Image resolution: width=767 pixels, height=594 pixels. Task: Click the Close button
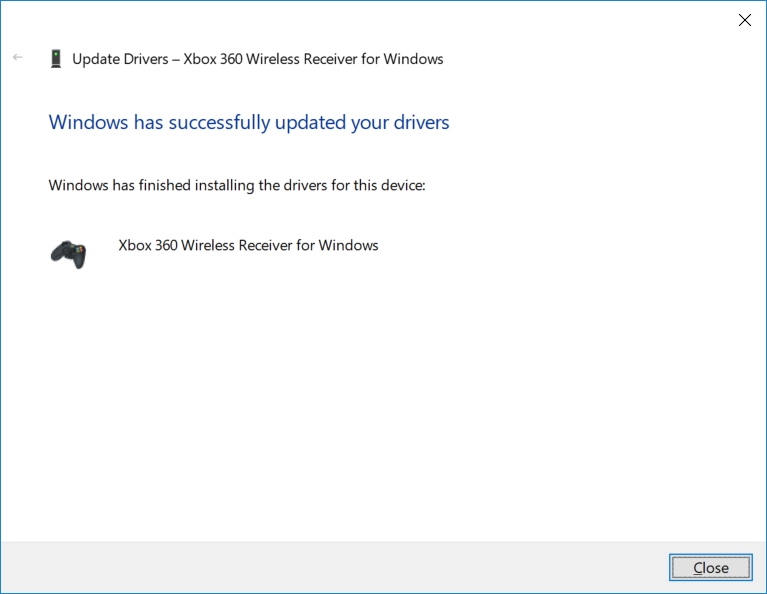710,568
